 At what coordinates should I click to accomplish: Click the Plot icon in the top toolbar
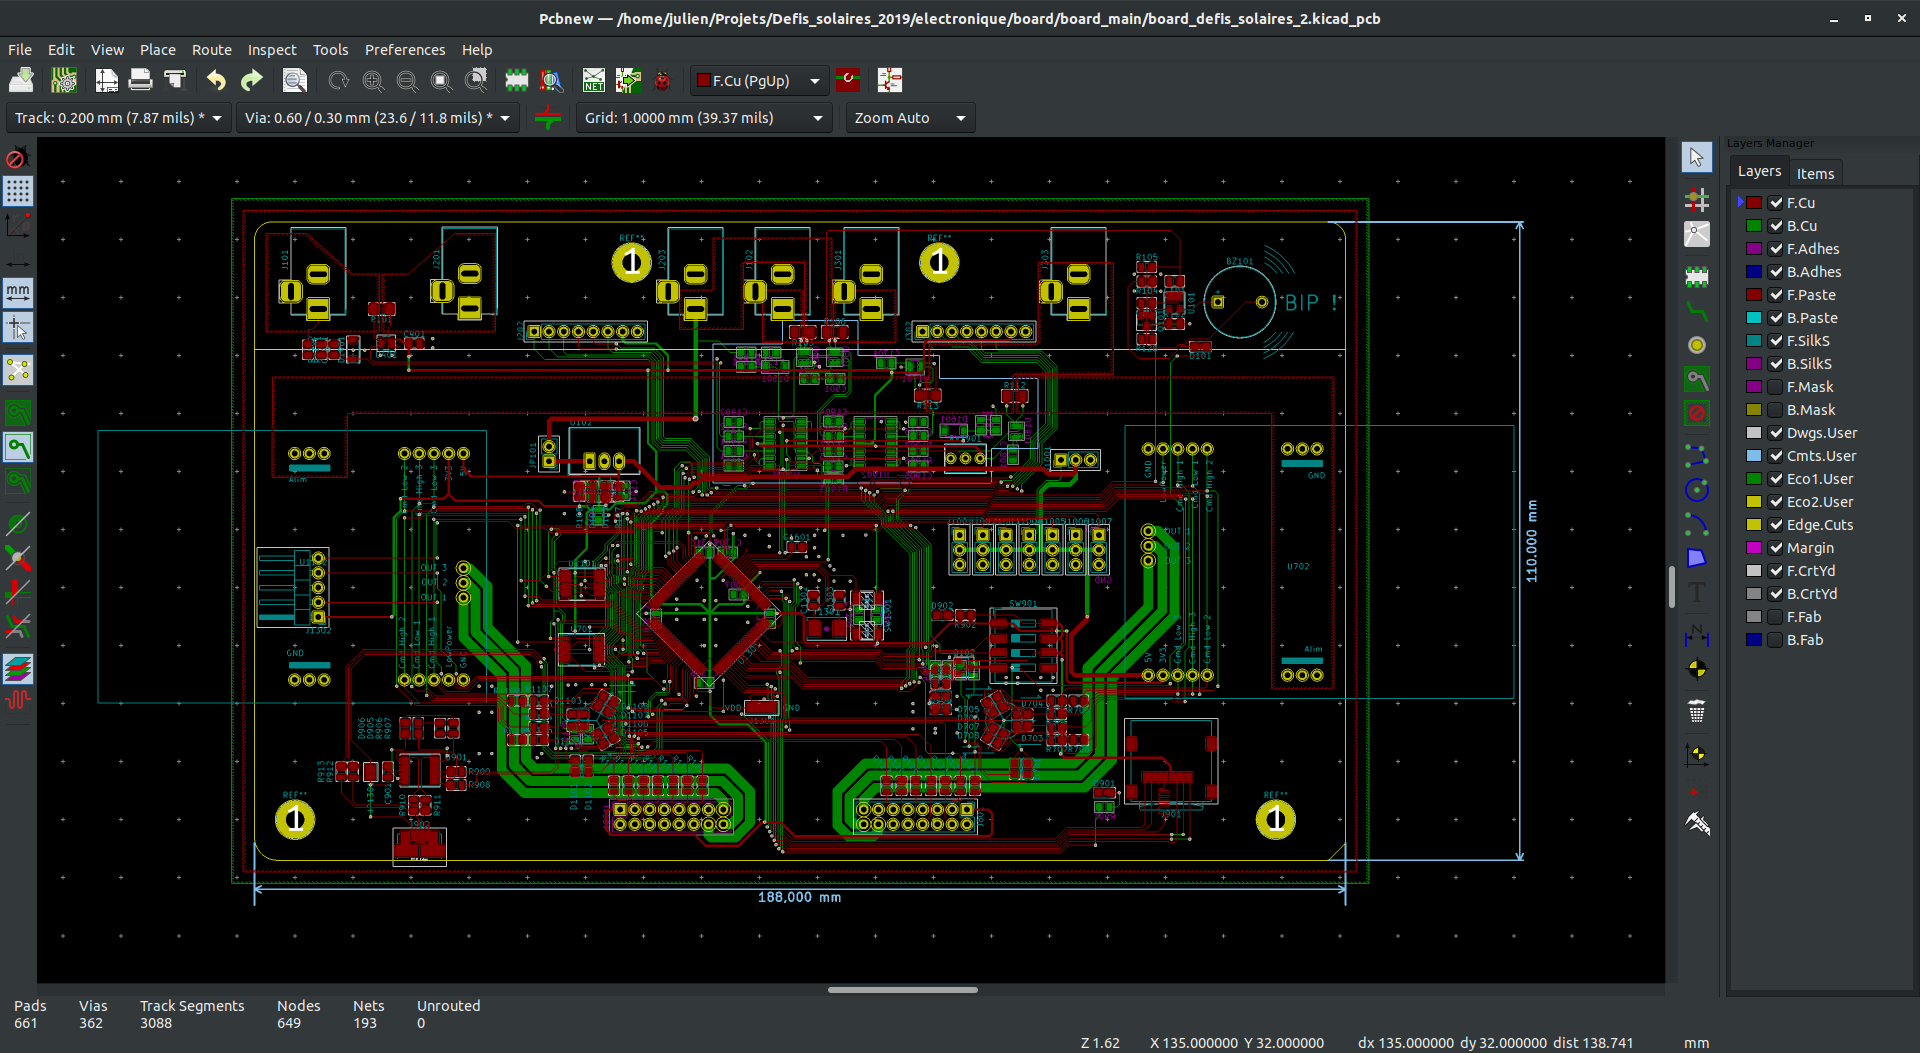click(x=175, y=80)
